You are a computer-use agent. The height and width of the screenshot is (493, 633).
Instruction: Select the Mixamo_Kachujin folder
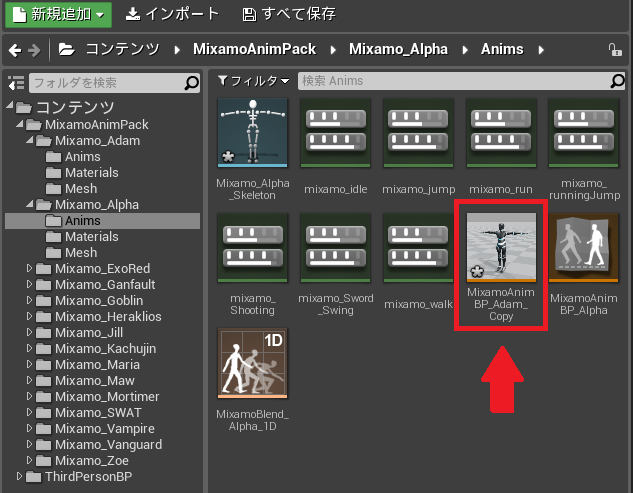pyautogui.click(x=96, y=348)
